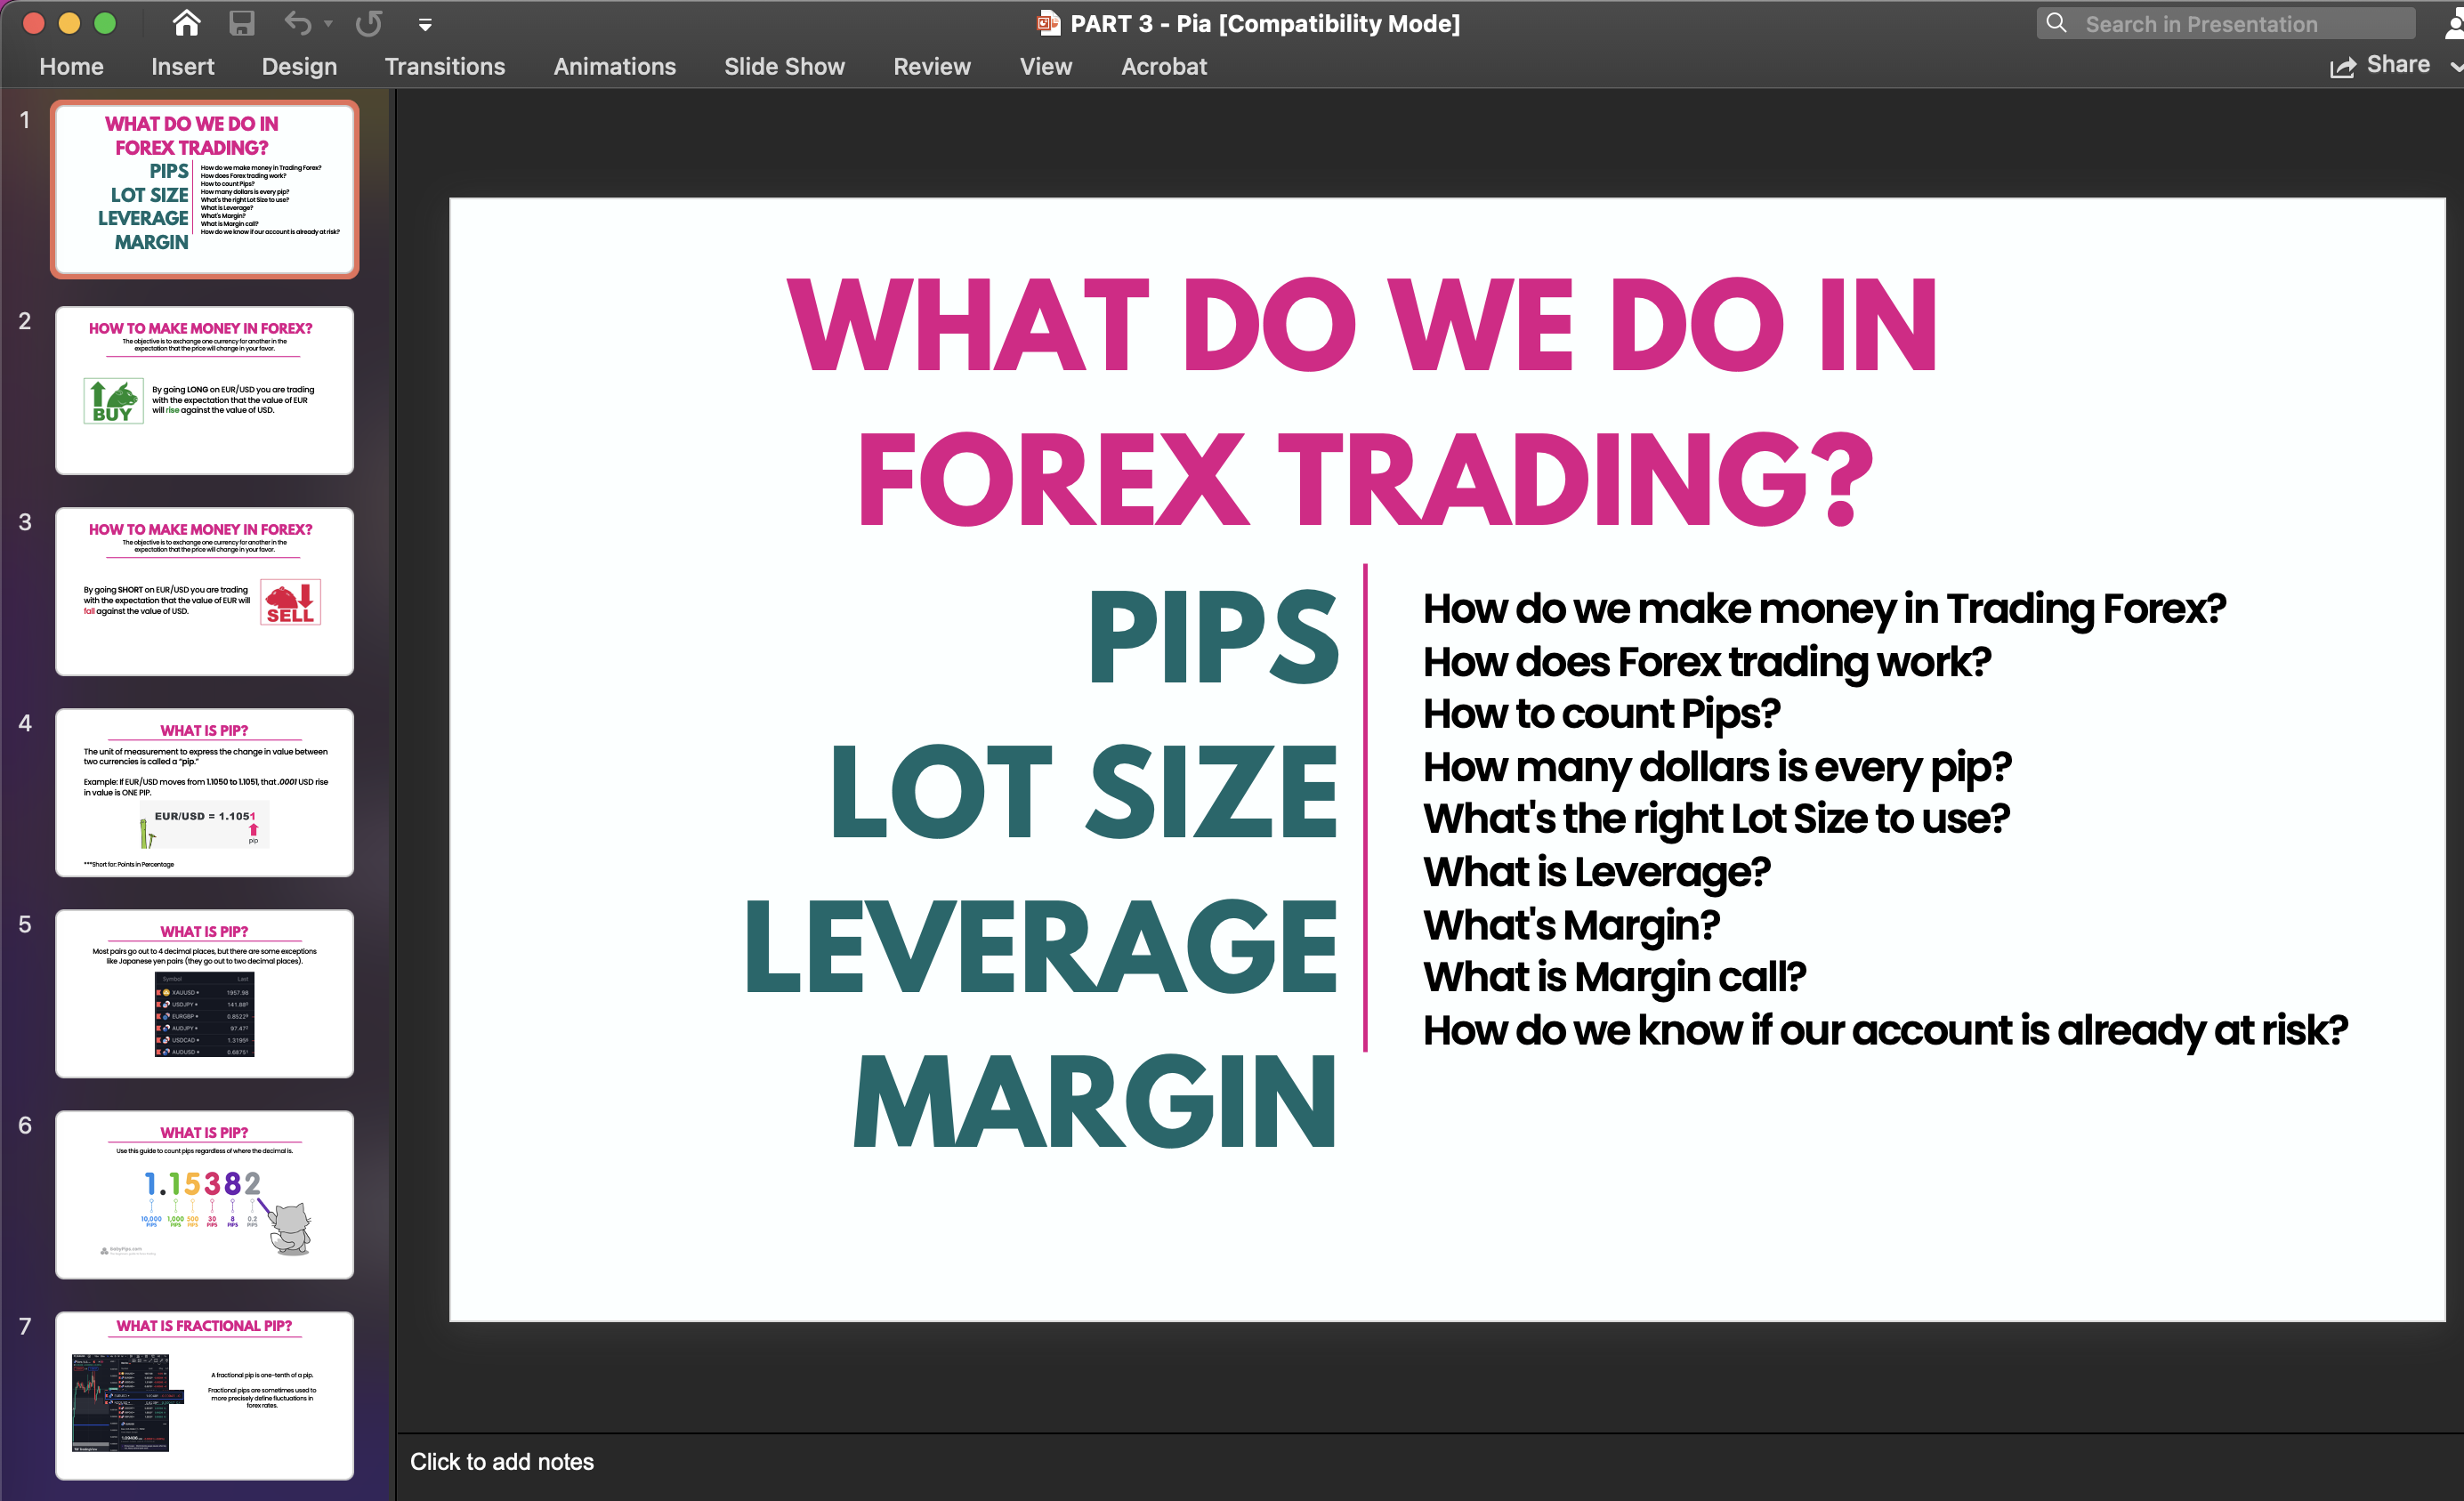2464x1501 pixels.
Task: Select slide 2 thumbnail with BUY image
Action: [x=204, y=390]
